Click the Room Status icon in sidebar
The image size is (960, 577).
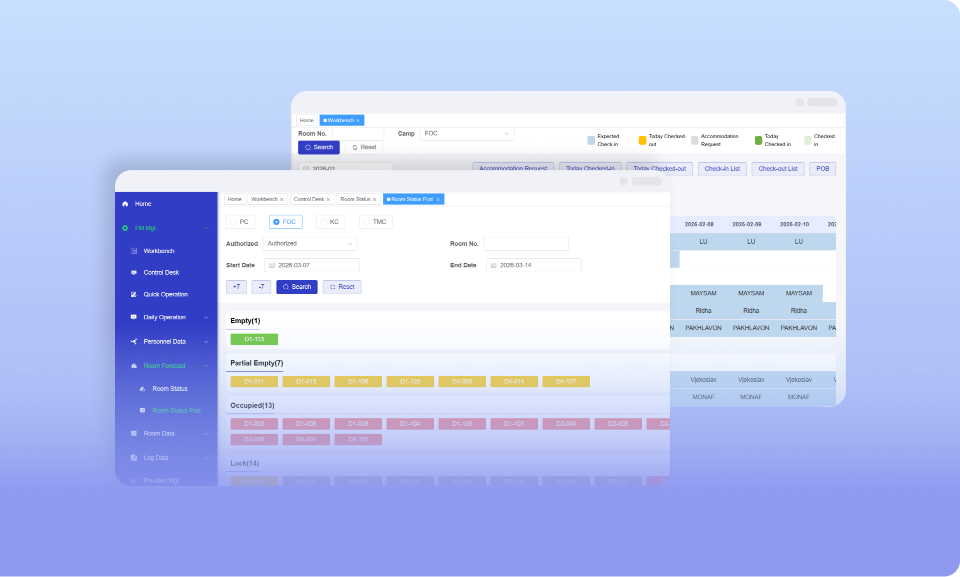(143, 389)
